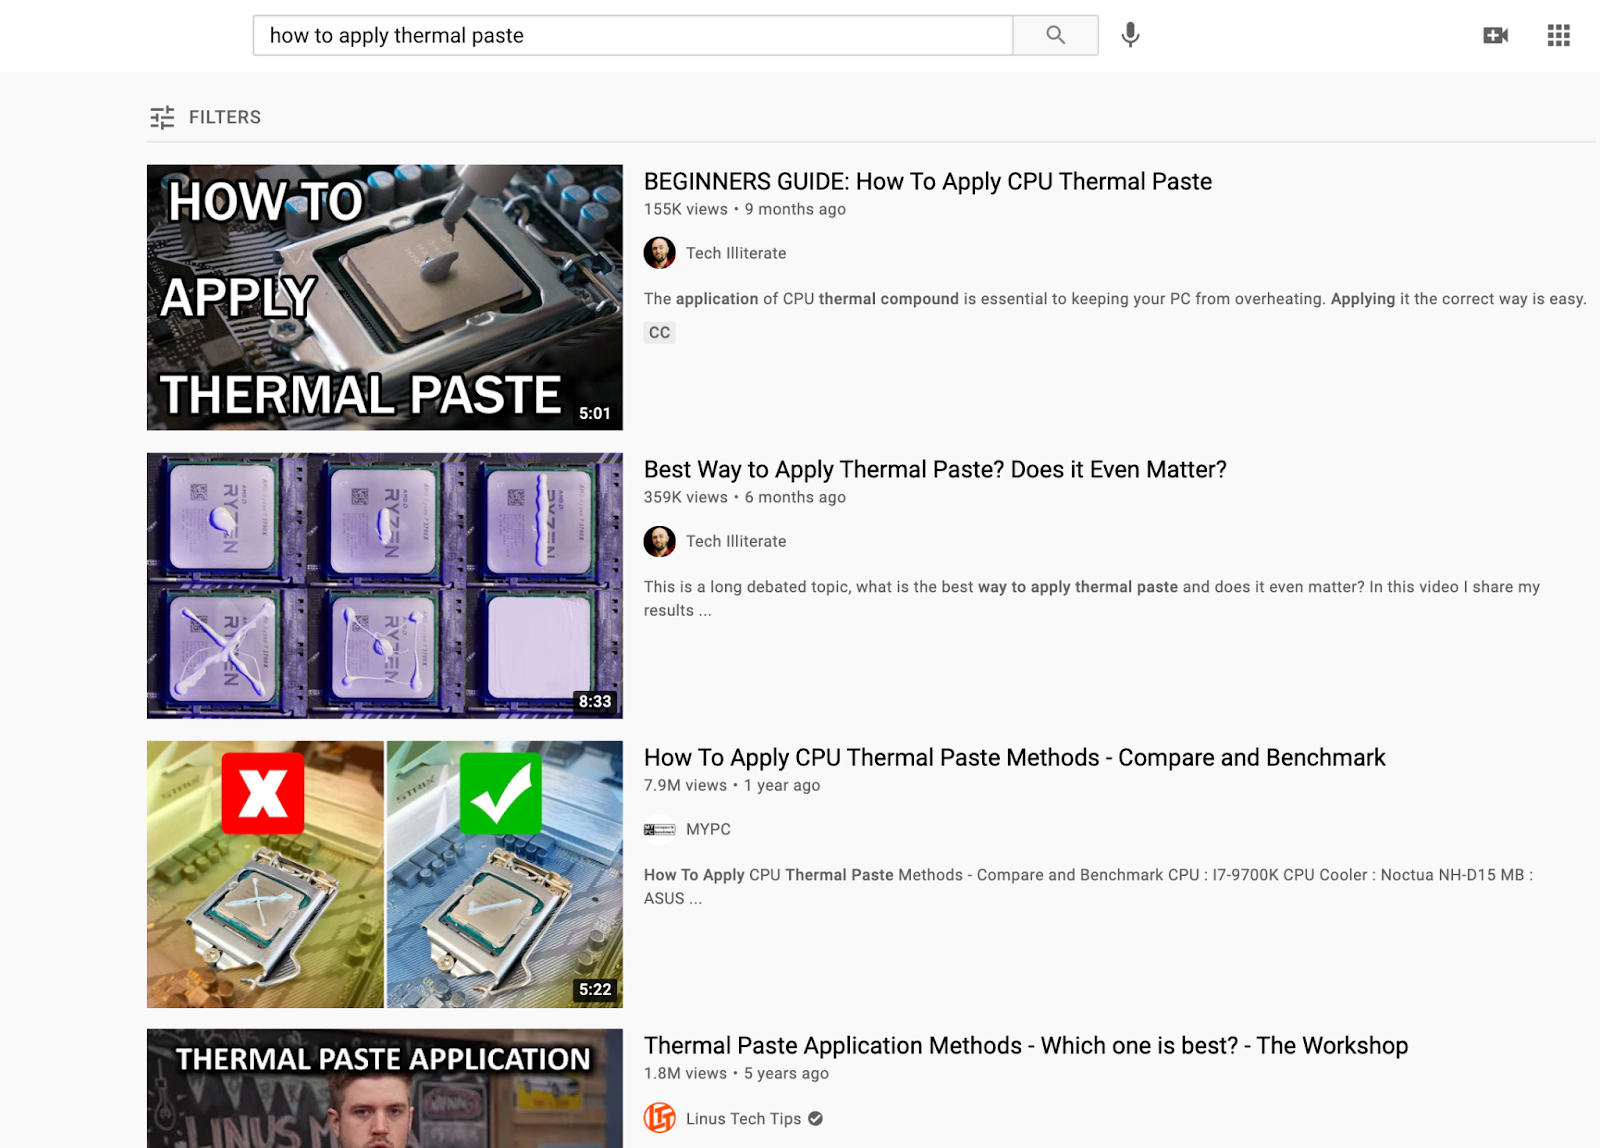Click the HOW TO APPLY THERMAL PASTE thumbnail
The width and height of the screenshot is (1600, 1148).
[x=384, y=297]
